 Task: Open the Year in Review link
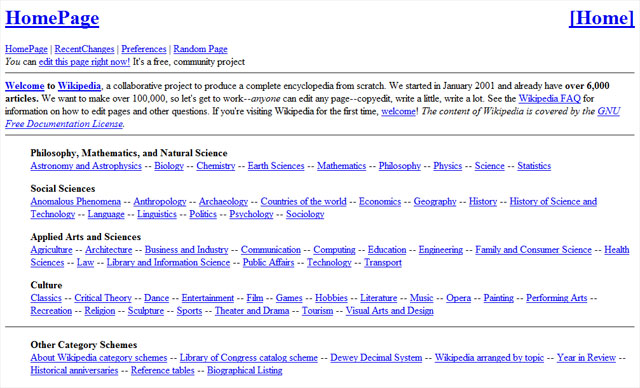[586, 358]
